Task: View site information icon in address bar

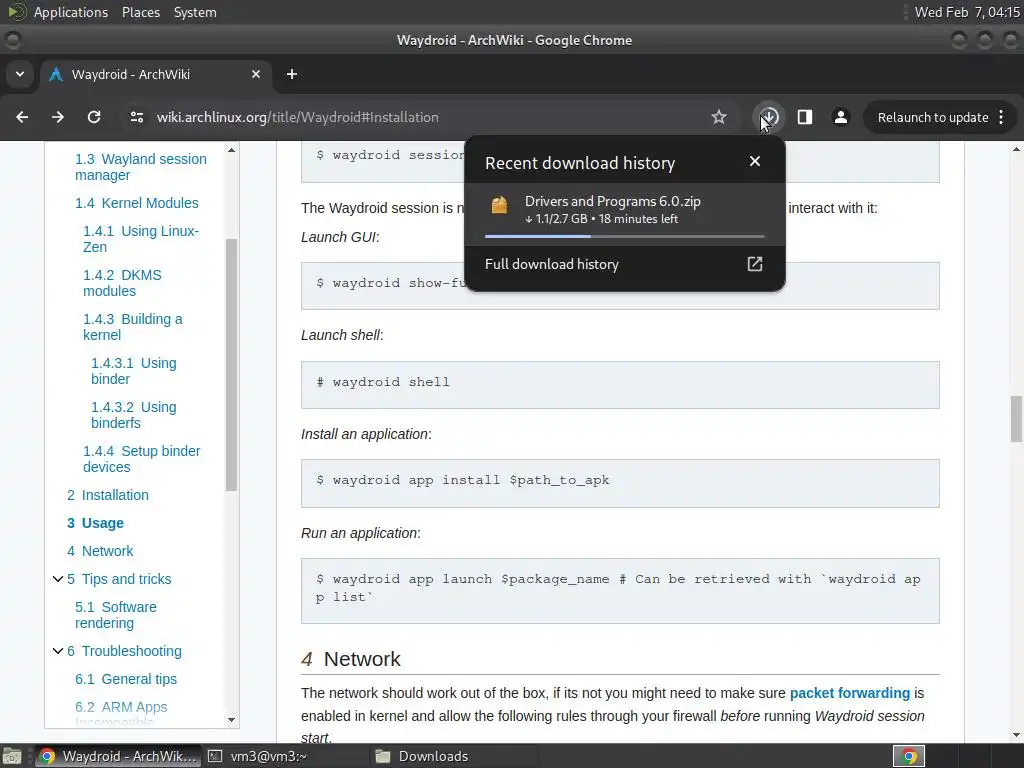Action: coord(136,117)
